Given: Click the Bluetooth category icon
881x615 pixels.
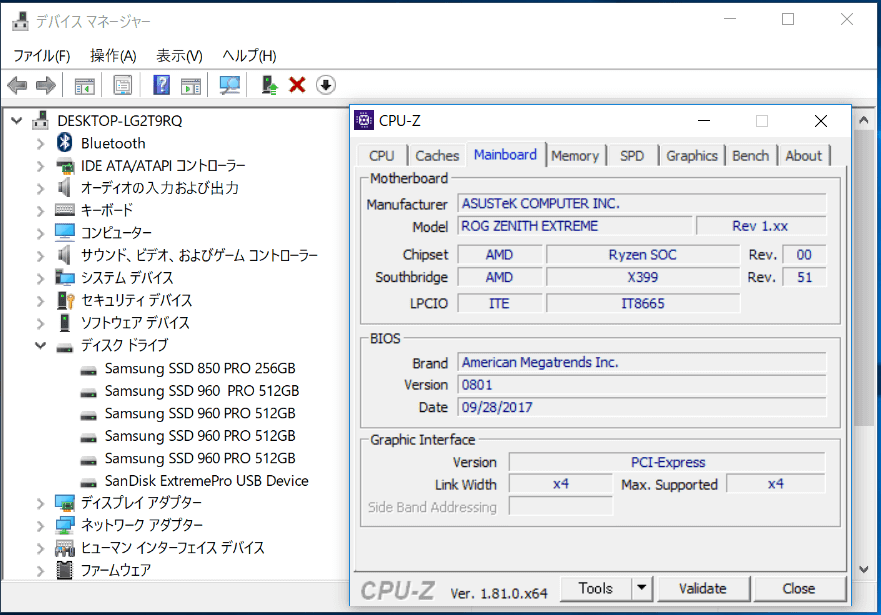Looking at the screenshot, I should (x=65, y=143).
